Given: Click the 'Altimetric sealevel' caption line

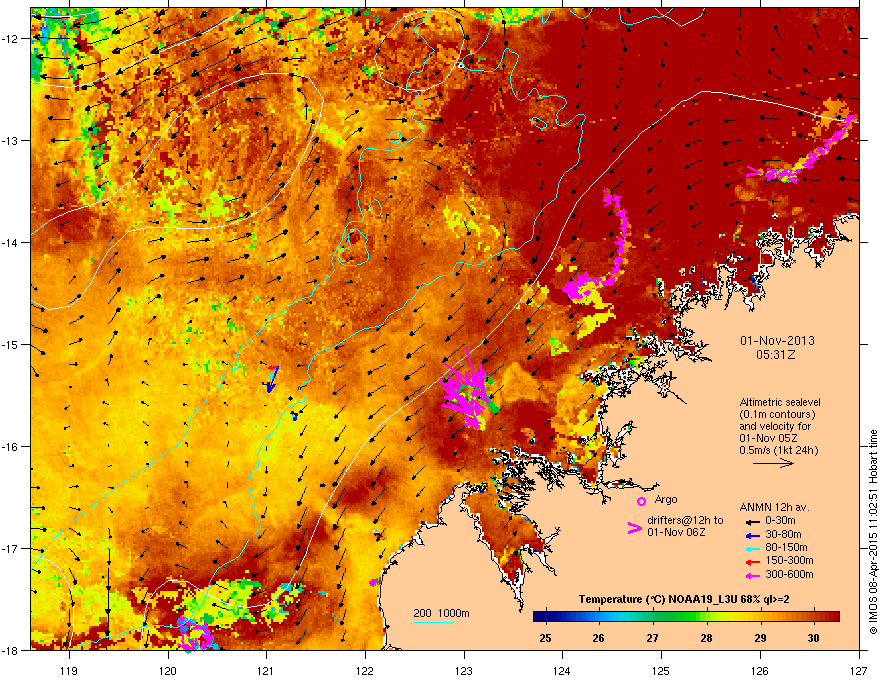Looking at the screenshot, I should point(780,402).
